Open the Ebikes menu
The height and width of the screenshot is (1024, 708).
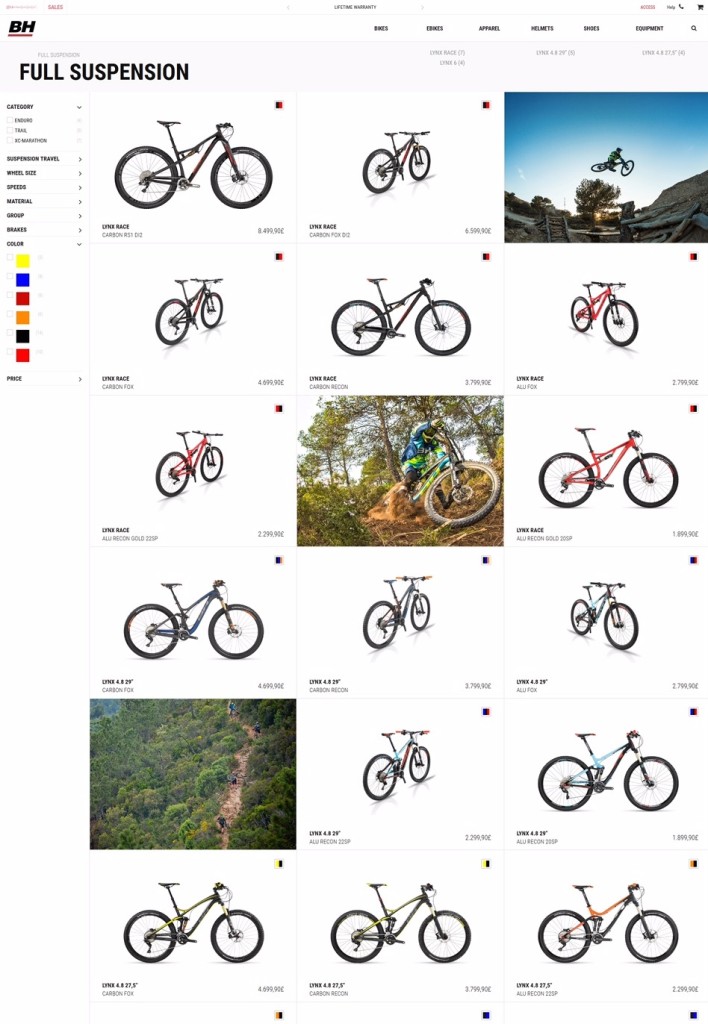435,29
